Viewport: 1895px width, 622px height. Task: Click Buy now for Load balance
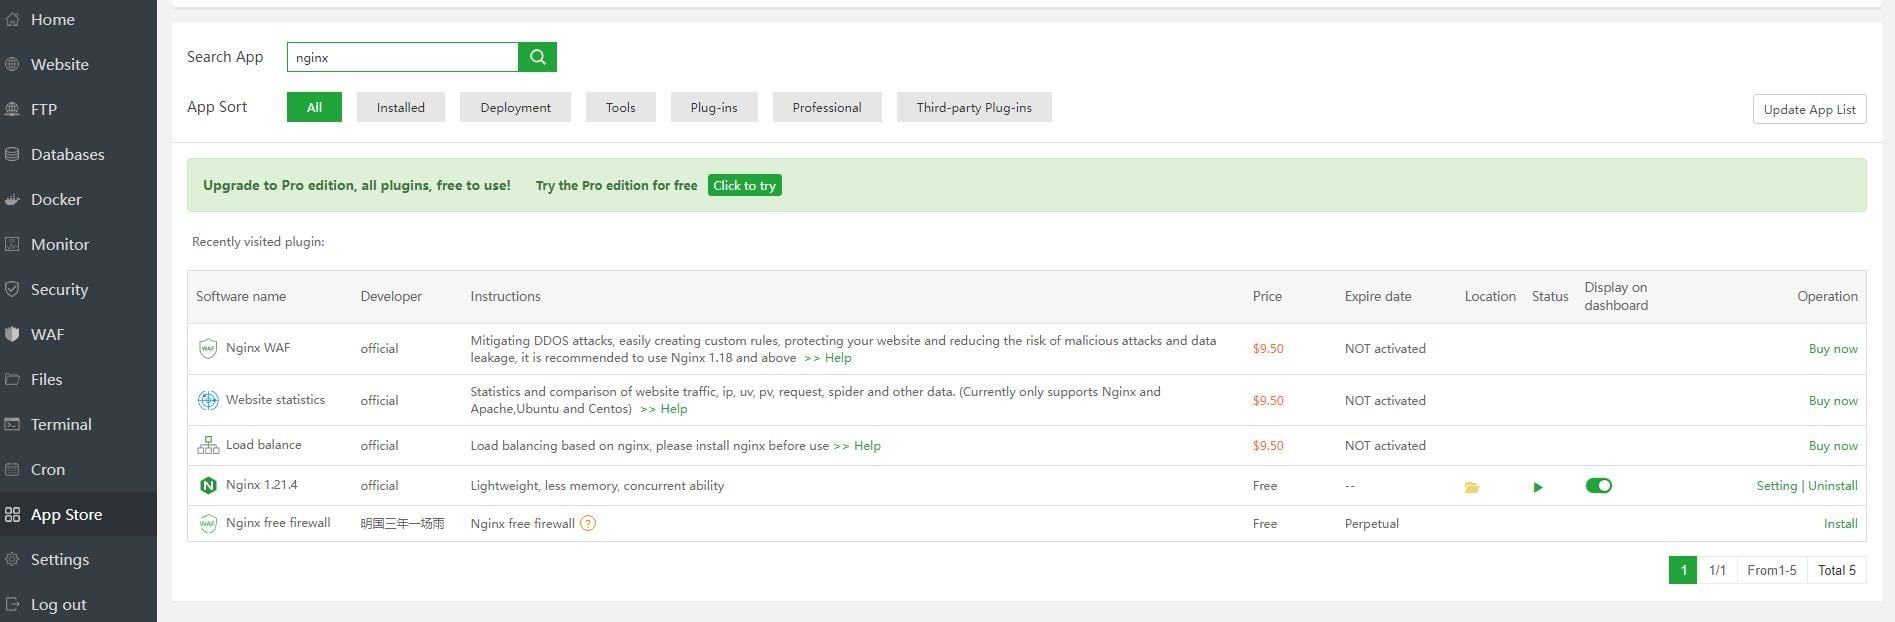(1833, 446)
